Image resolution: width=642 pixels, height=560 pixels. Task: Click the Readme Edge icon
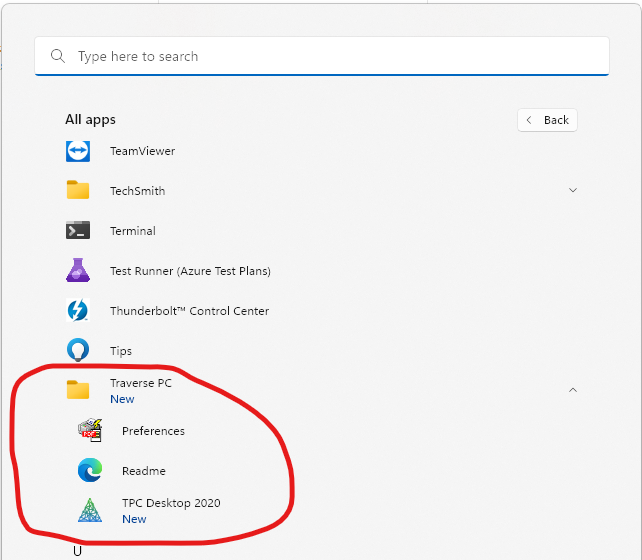[90, 470]
